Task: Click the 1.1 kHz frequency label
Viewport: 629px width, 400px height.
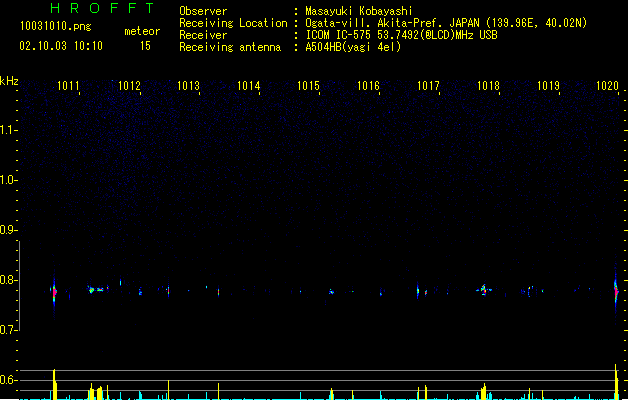Action: tap(8, 130)
